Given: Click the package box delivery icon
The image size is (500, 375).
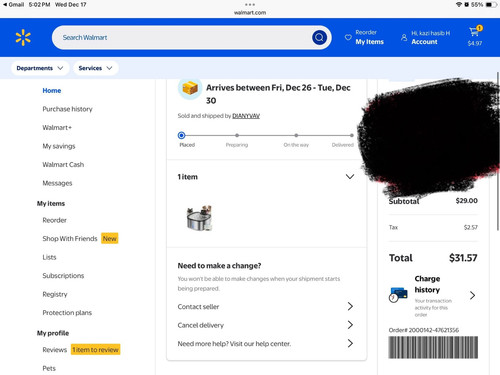Looking at the screenshot, I should [190, 88].
